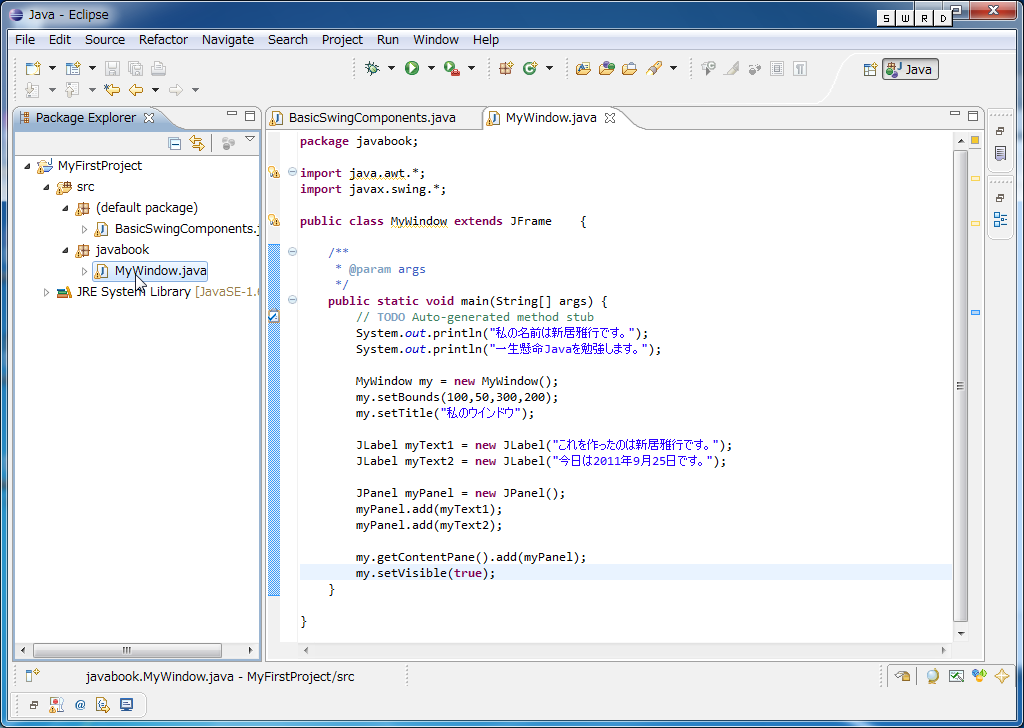This screenshot has height=728, width=1024.
Task: Click the TODO task marker in gutter
Action: coord(273,317)
